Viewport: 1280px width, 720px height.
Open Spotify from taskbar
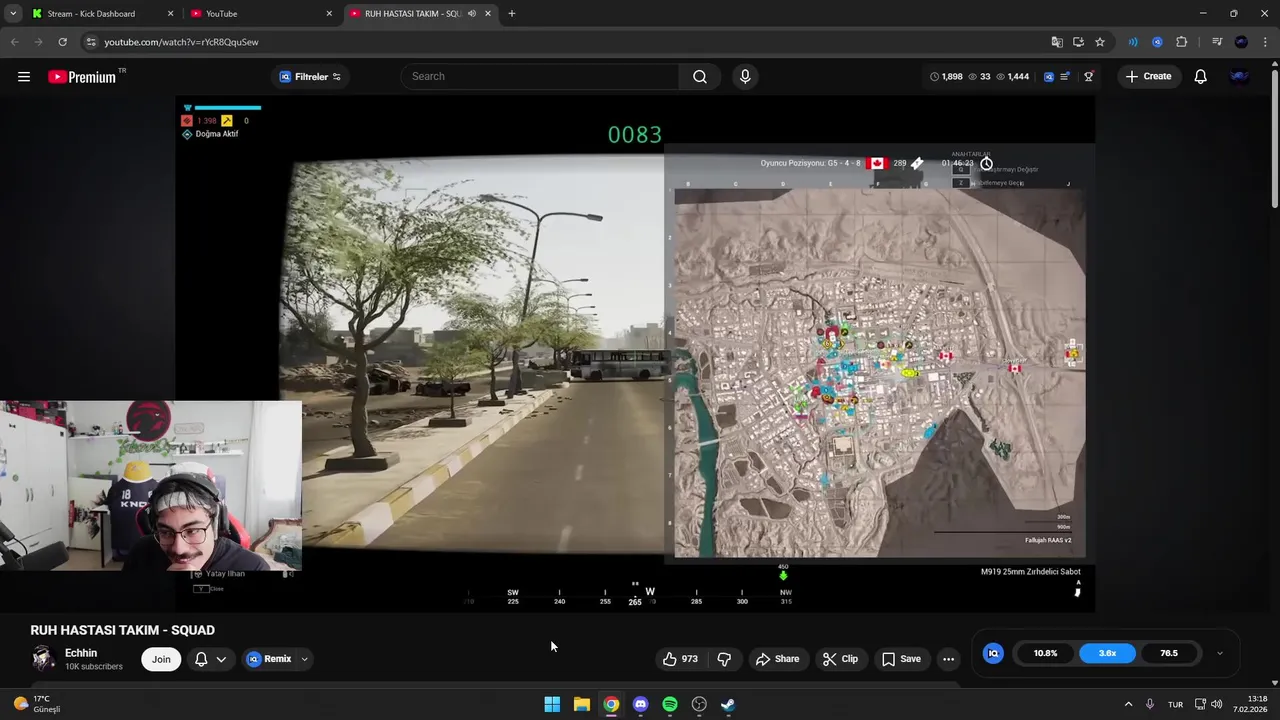(670, 704)
